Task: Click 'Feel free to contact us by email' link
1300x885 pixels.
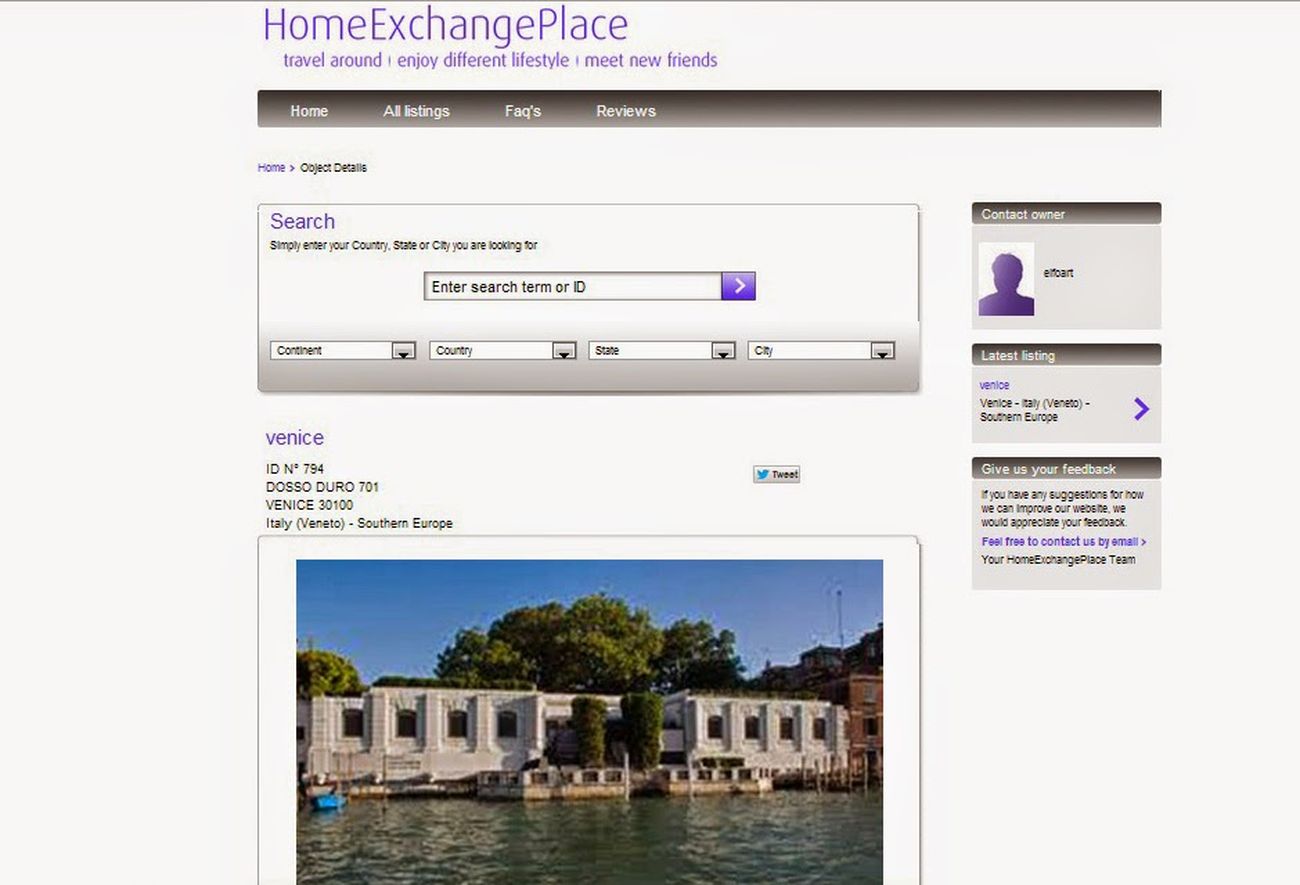Action: [x=1064, y=542]
